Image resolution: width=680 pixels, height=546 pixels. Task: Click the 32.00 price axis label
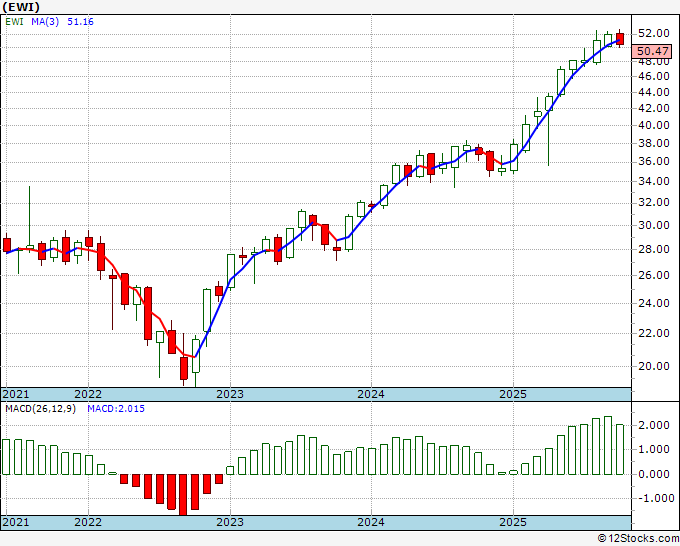pyautogui.click(x=653, y=203)
